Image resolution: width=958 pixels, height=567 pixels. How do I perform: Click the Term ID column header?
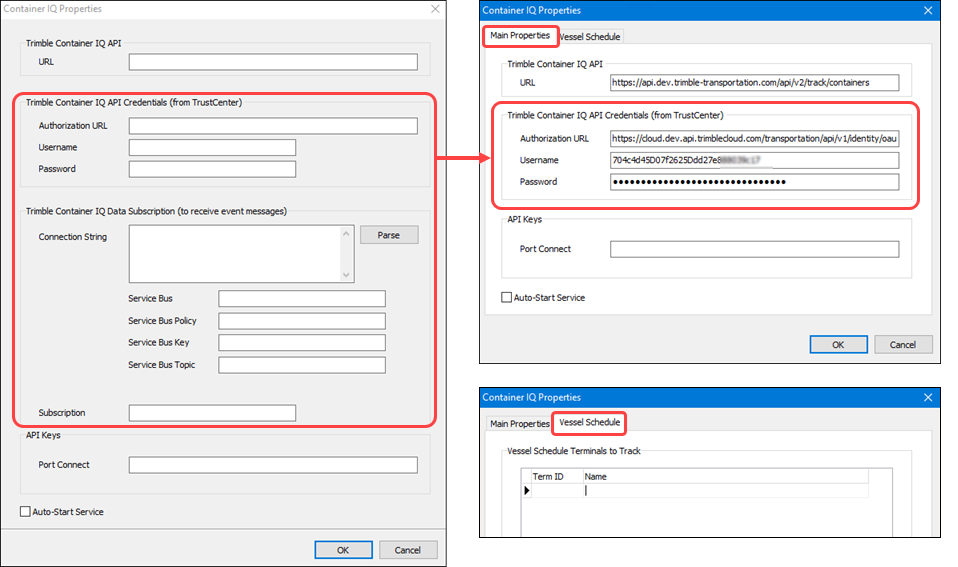[557, 477]
